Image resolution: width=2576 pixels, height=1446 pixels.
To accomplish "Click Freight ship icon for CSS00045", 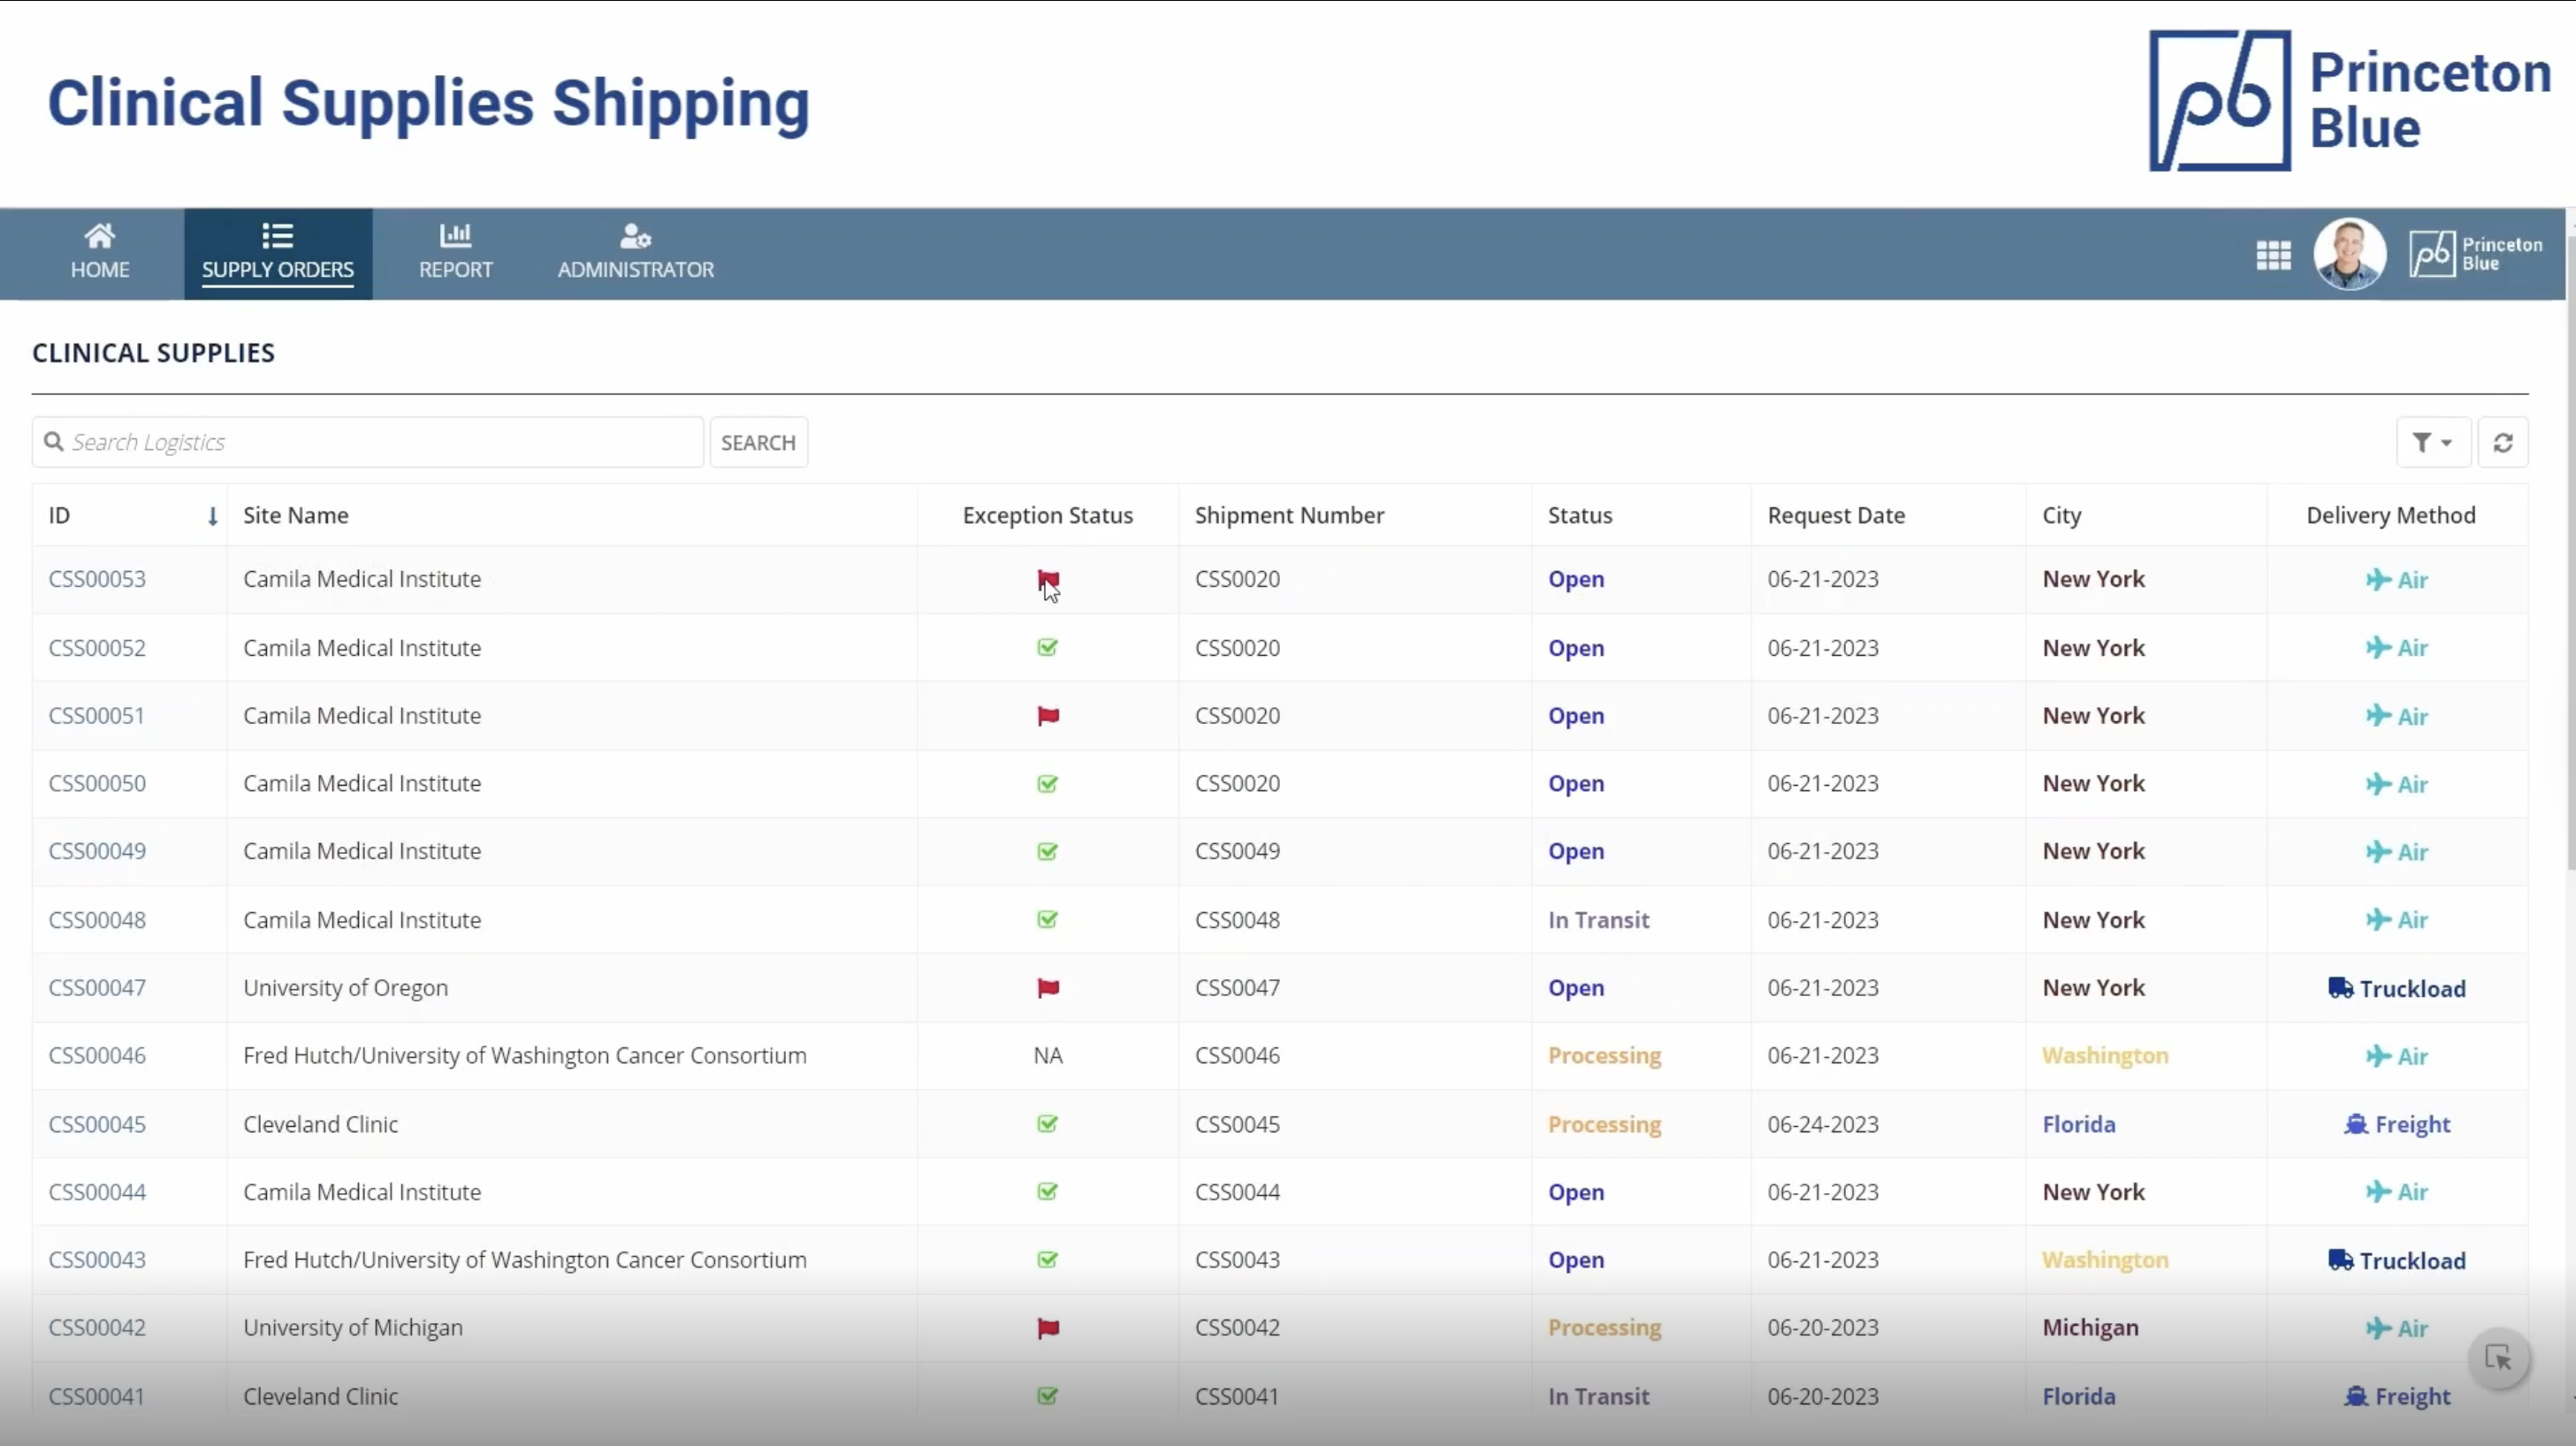I will tap(2355, 1124).
